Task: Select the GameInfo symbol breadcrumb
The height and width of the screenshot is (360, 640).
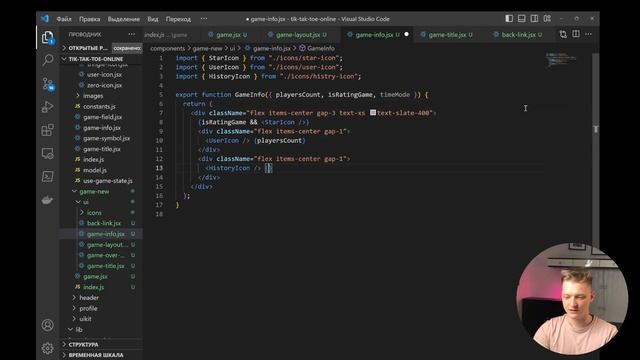Action: (317, 48)
